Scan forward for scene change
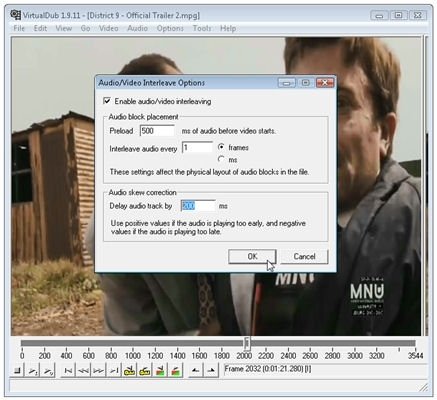The image size is (437, 400). click(x=175, y=370)
